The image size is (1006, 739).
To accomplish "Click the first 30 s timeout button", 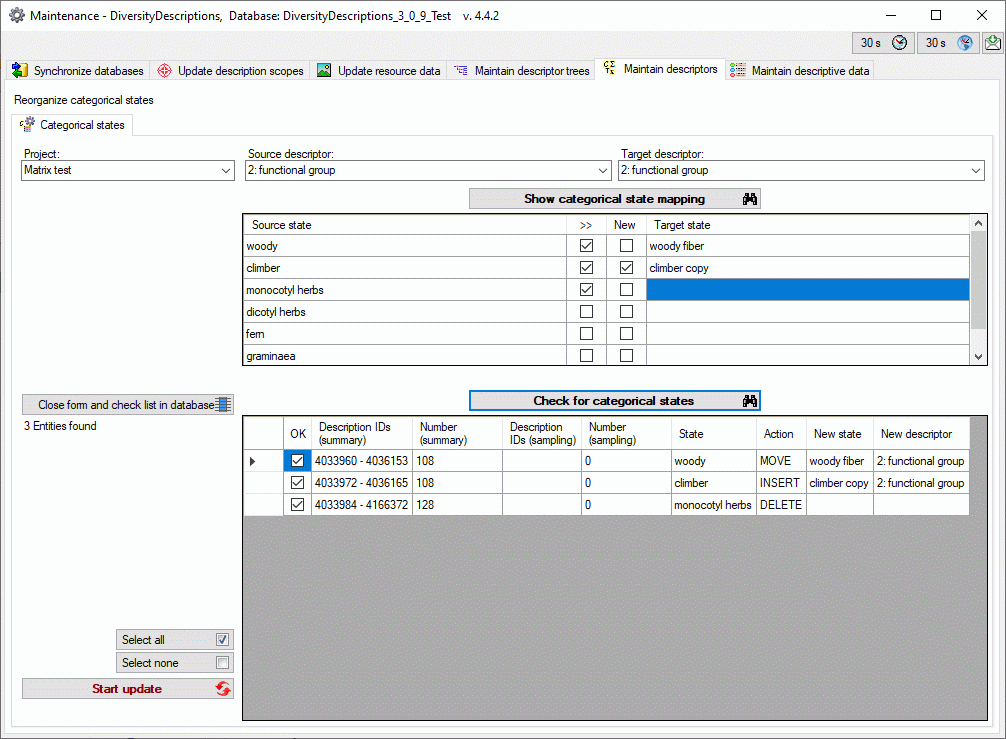I will (x=882, y=43).
